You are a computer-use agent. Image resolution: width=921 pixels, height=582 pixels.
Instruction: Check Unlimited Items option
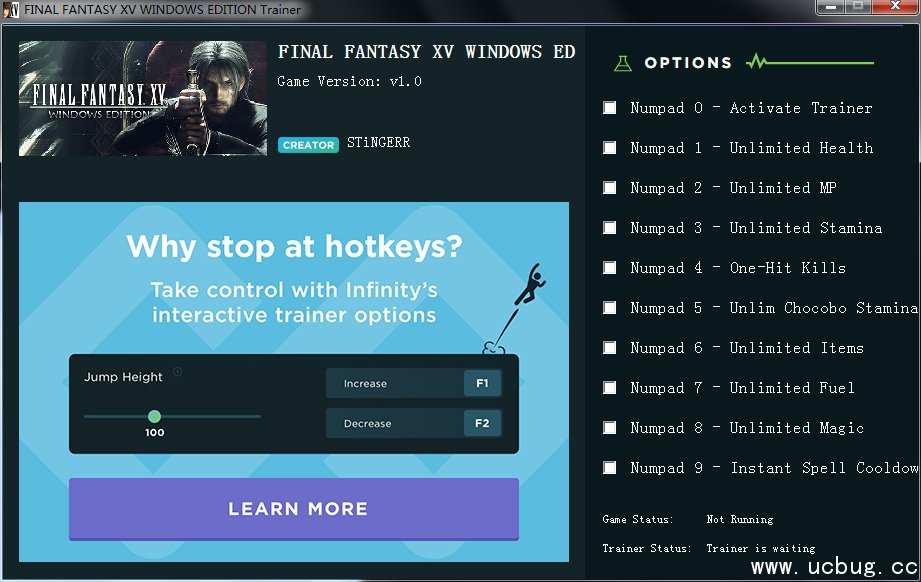click(x=610, y=348)
